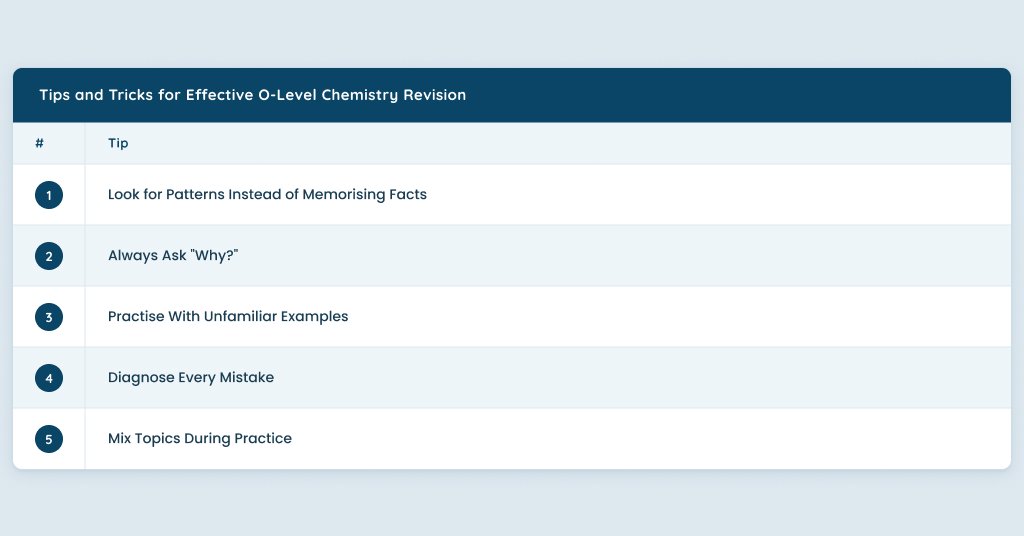Image resolution: width=1024 pixels, height=536 pixels.
Task: Click the number 1 circle badge
Action: (x=49, y=195)
